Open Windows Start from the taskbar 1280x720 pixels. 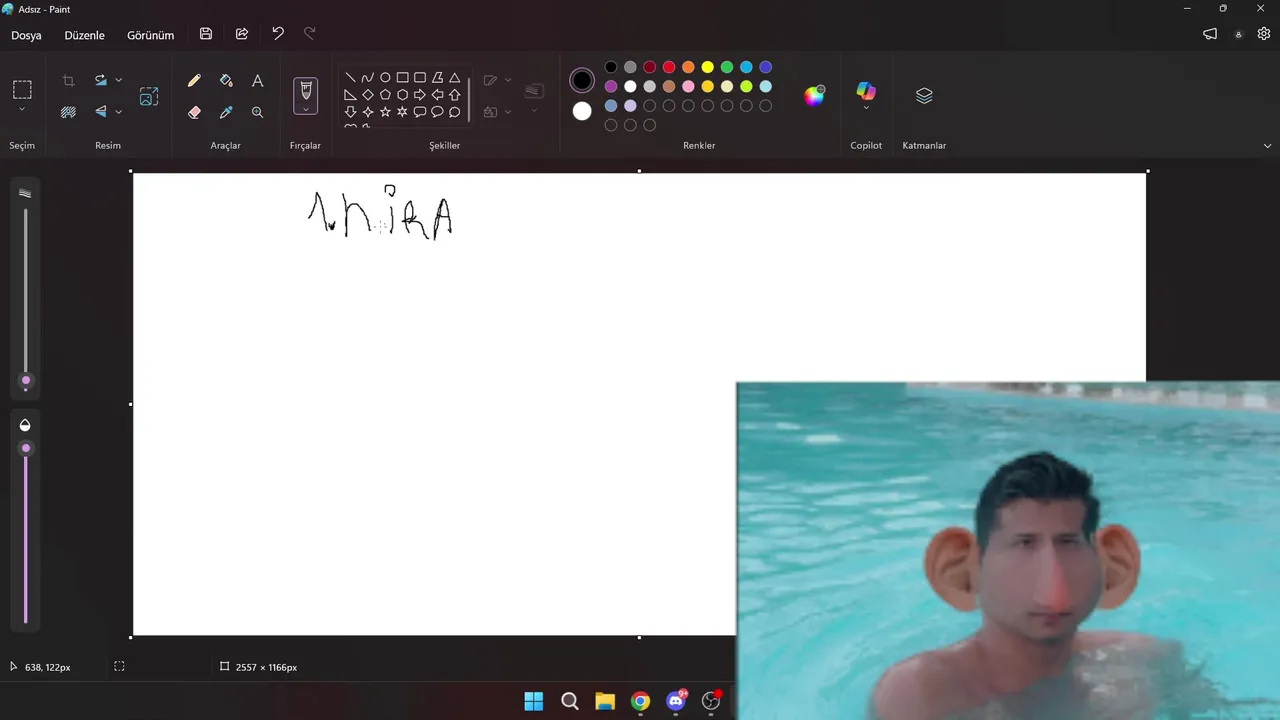pyautogui.click(x=534, y=701)
